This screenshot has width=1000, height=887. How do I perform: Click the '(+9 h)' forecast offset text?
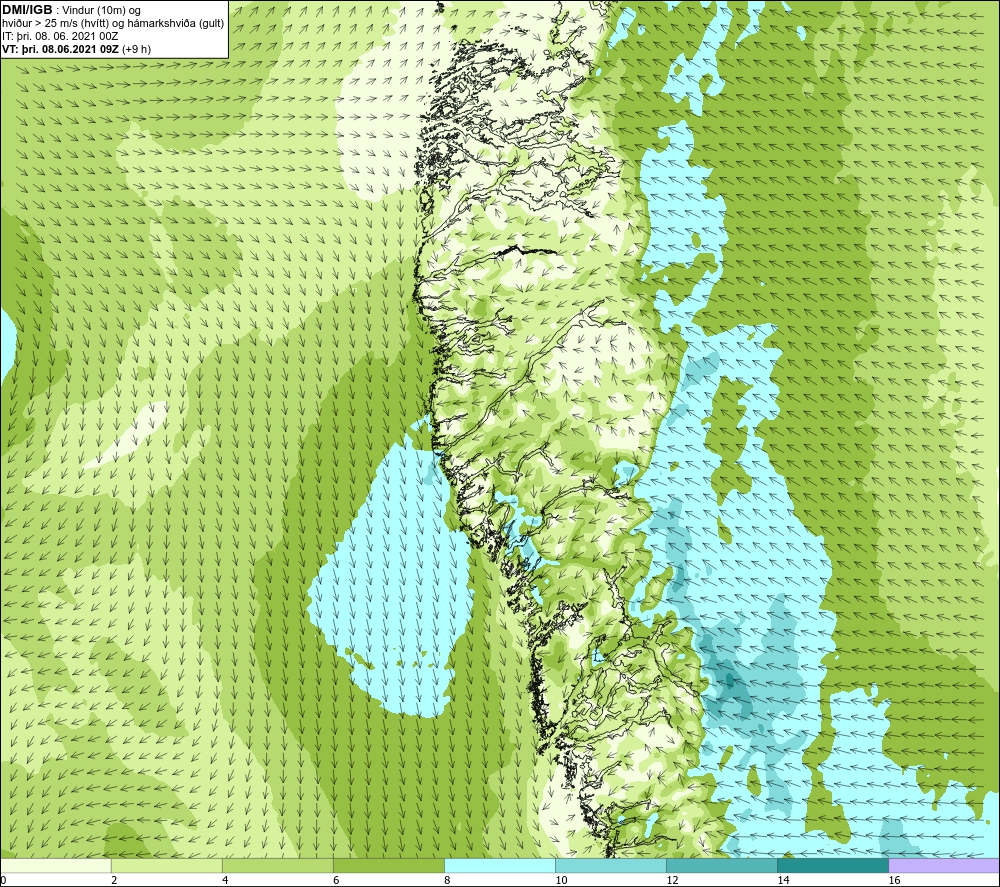136,49
